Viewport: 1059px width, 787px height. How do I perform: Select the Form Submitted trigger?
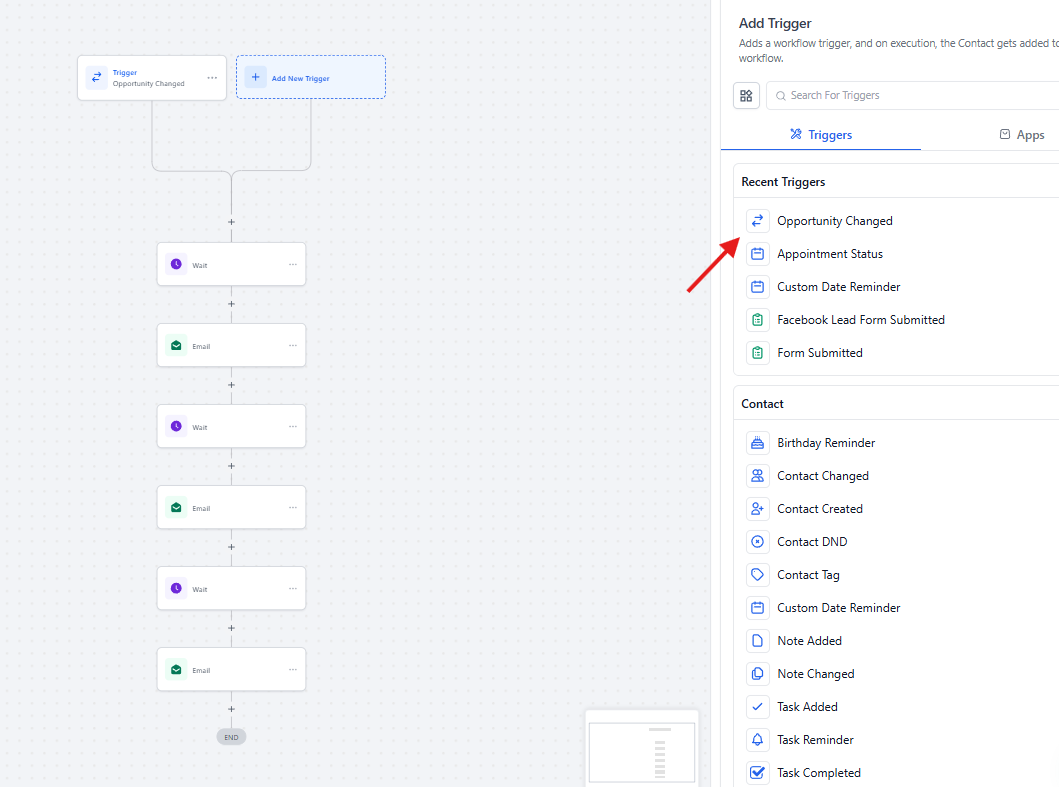tap(819, 353)
